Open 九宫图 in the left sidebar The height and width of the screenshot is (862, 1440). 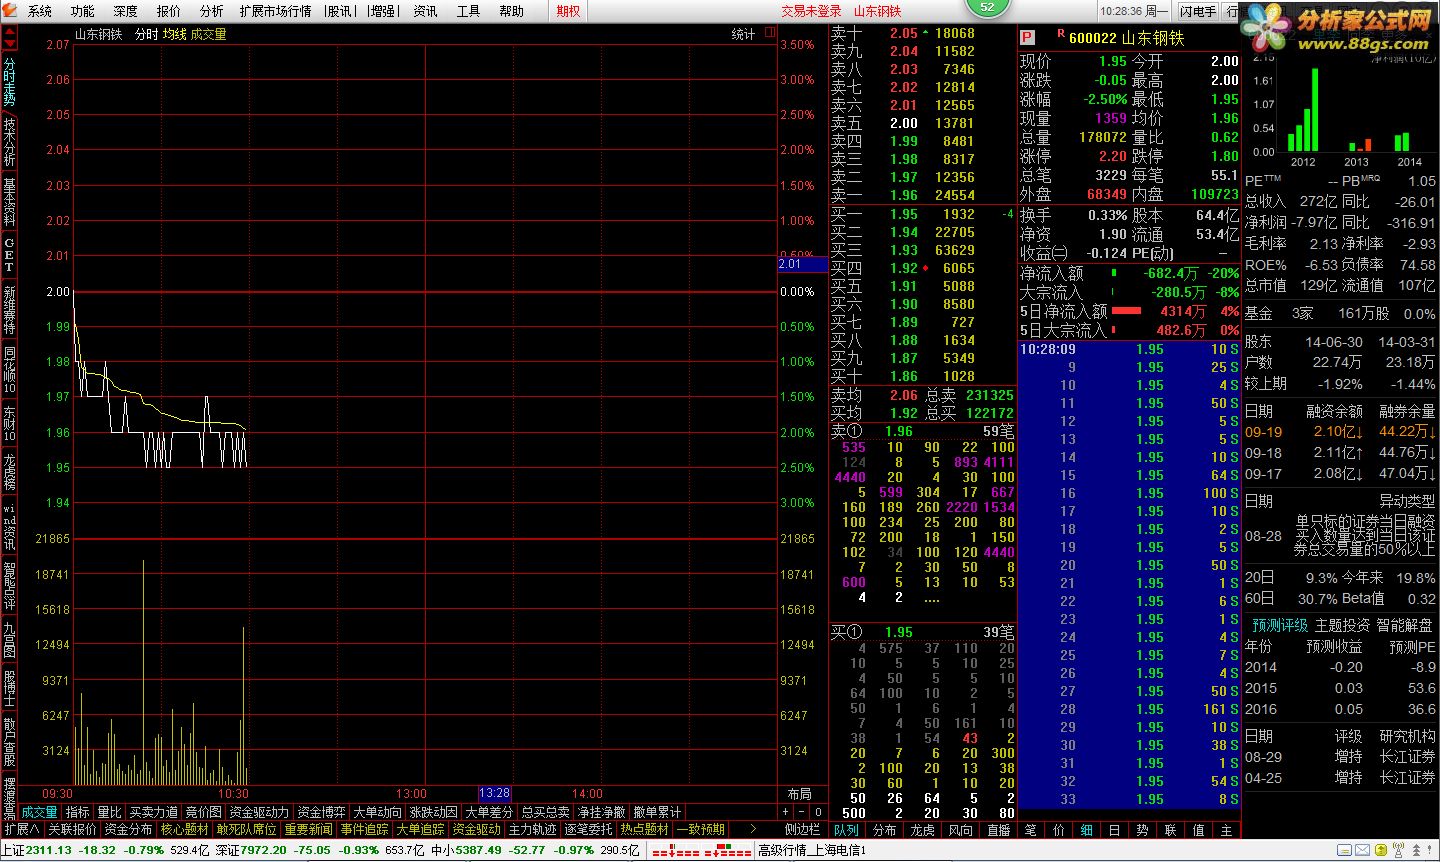9,640
